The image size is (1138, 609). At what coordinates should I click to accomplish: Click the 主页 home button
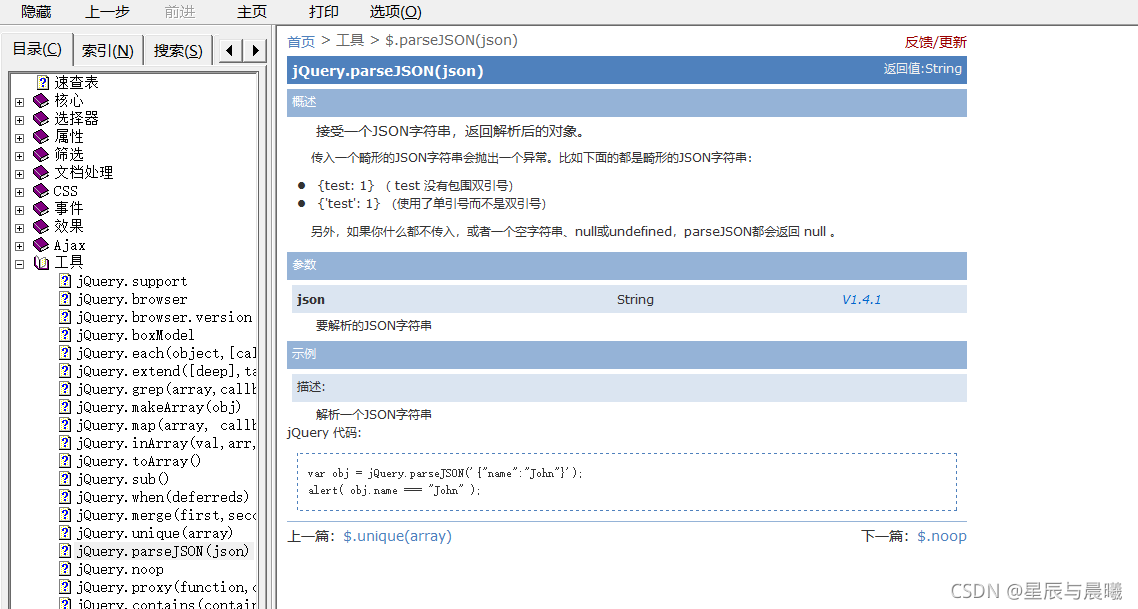coord(252,12)
